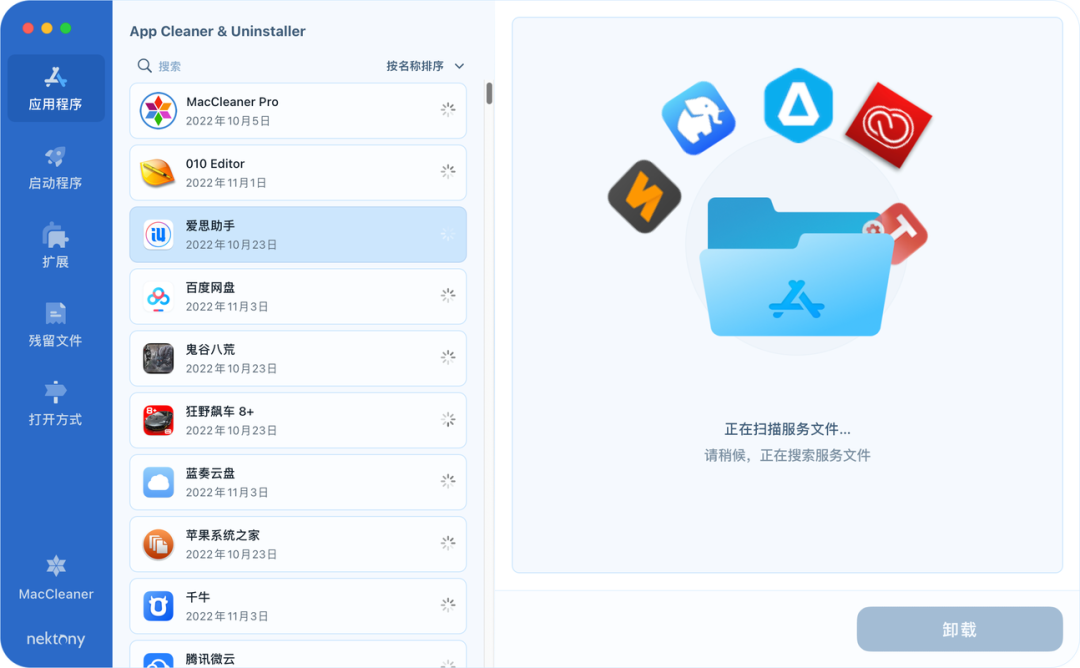Screen dimensions: 1080x668
Task: Select the 狂野飙车 8+ app icon
Action: [x=158, y=420]
